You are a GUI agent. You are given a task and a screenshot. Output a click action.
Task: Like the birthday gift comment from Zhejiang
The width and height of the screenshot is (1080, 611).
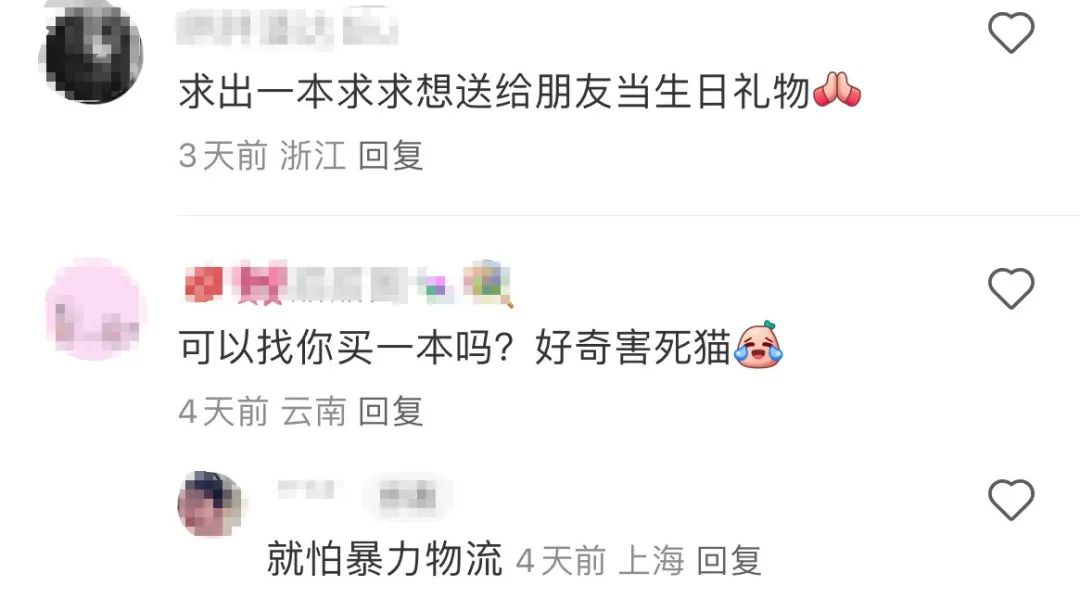[x=1011, y=32]
